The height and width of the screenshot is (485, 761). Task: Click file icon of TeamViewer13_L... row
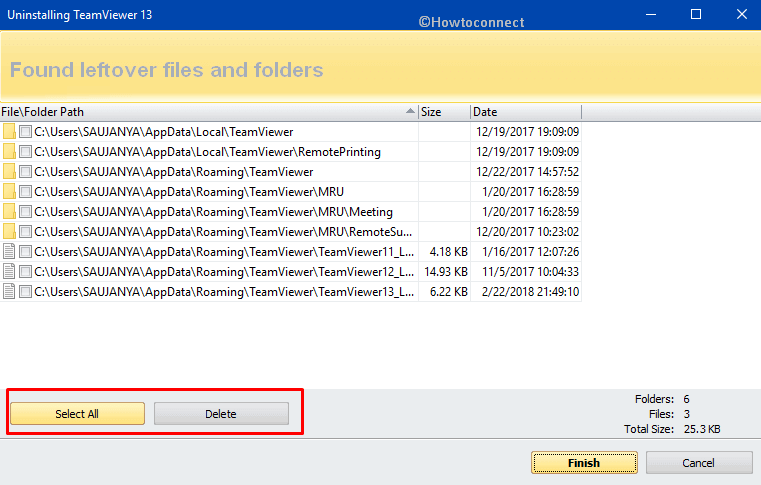(9, 291)
